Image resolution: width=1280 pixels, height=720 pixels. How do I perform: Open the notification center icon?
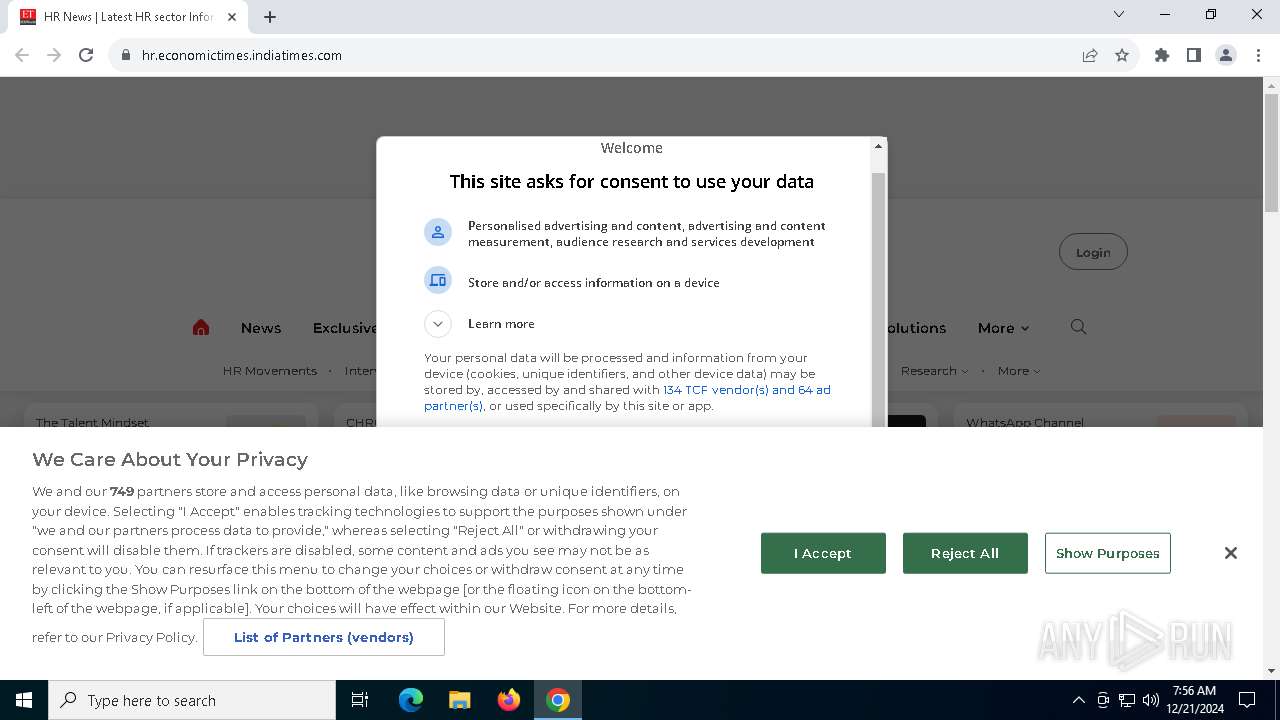[x=1247, y=700]
